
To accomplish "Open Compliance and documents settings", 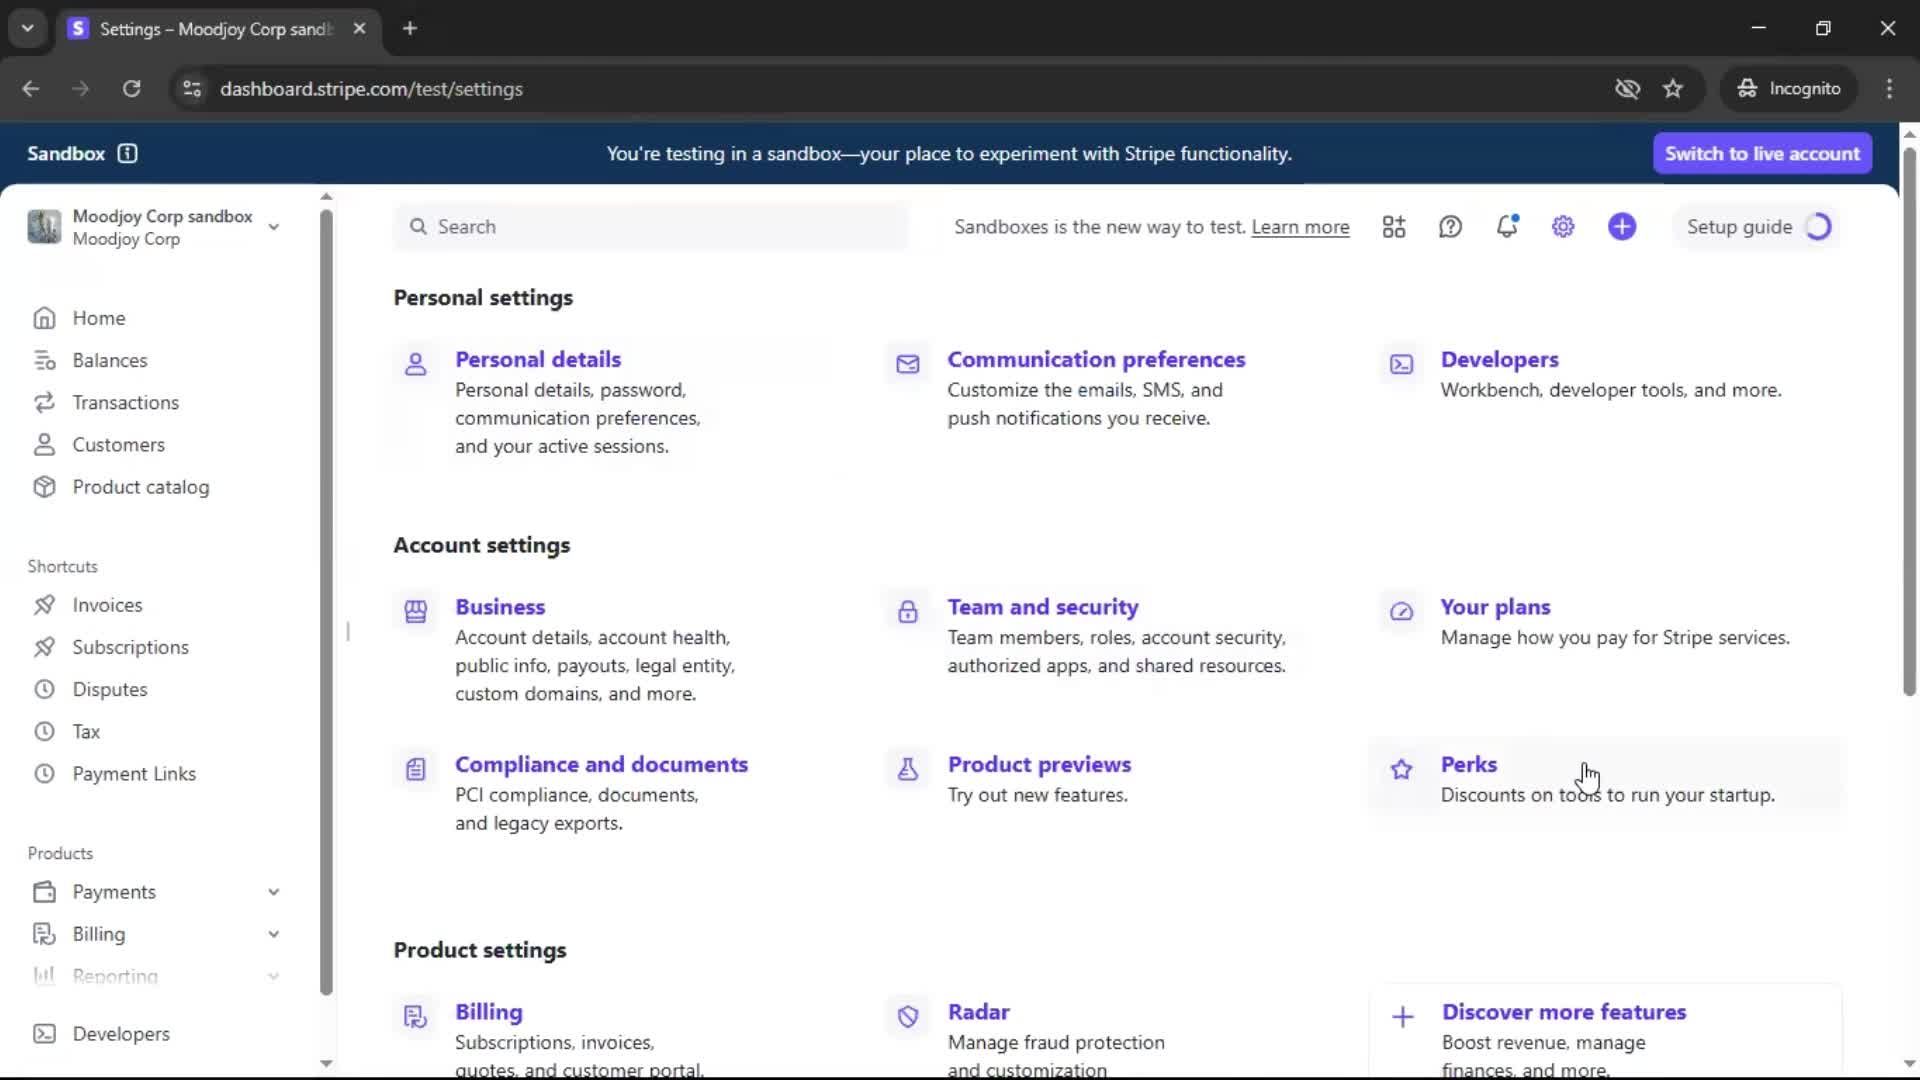I will point(601,764).
